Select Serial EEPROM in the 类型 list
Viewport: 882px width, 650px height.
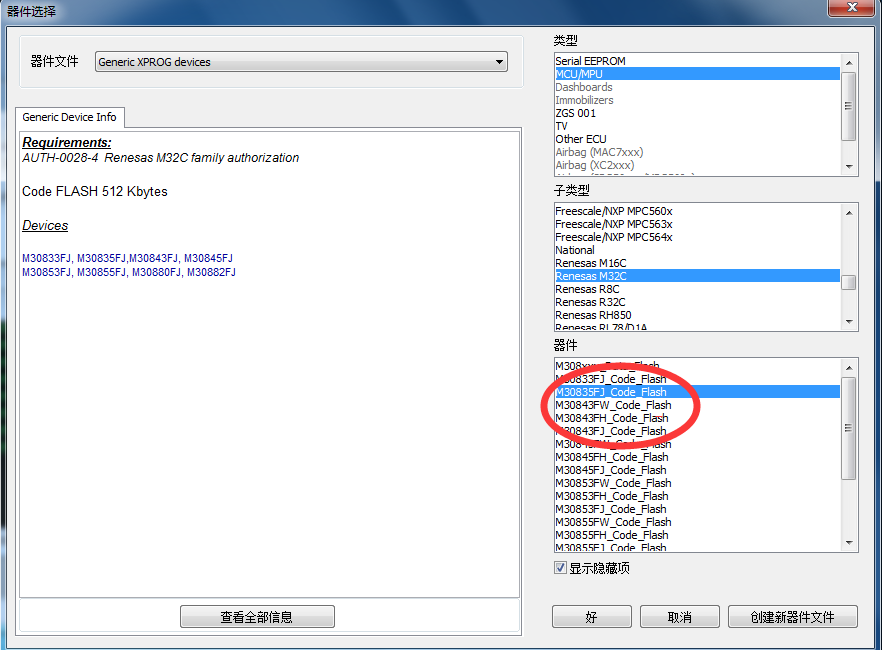(590, 61)
